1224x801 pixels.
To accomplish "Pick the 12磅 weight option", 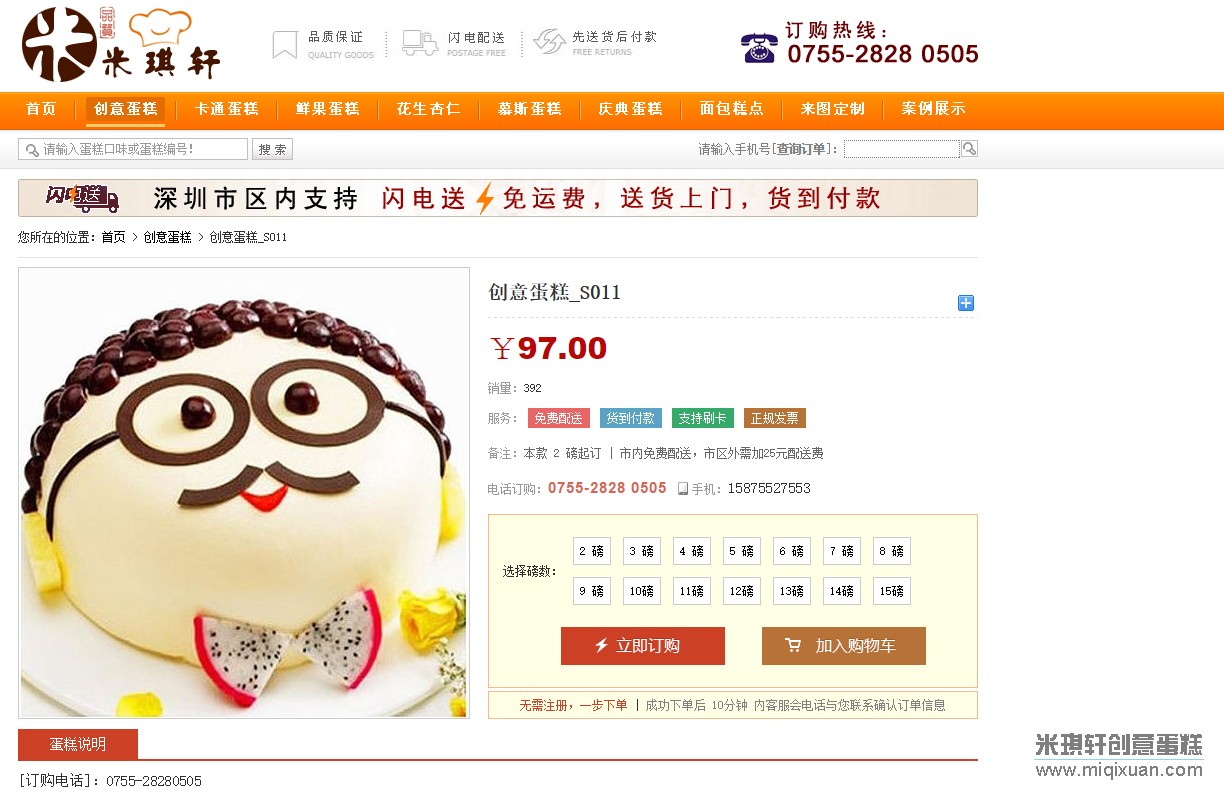I will tap(742, 591).
